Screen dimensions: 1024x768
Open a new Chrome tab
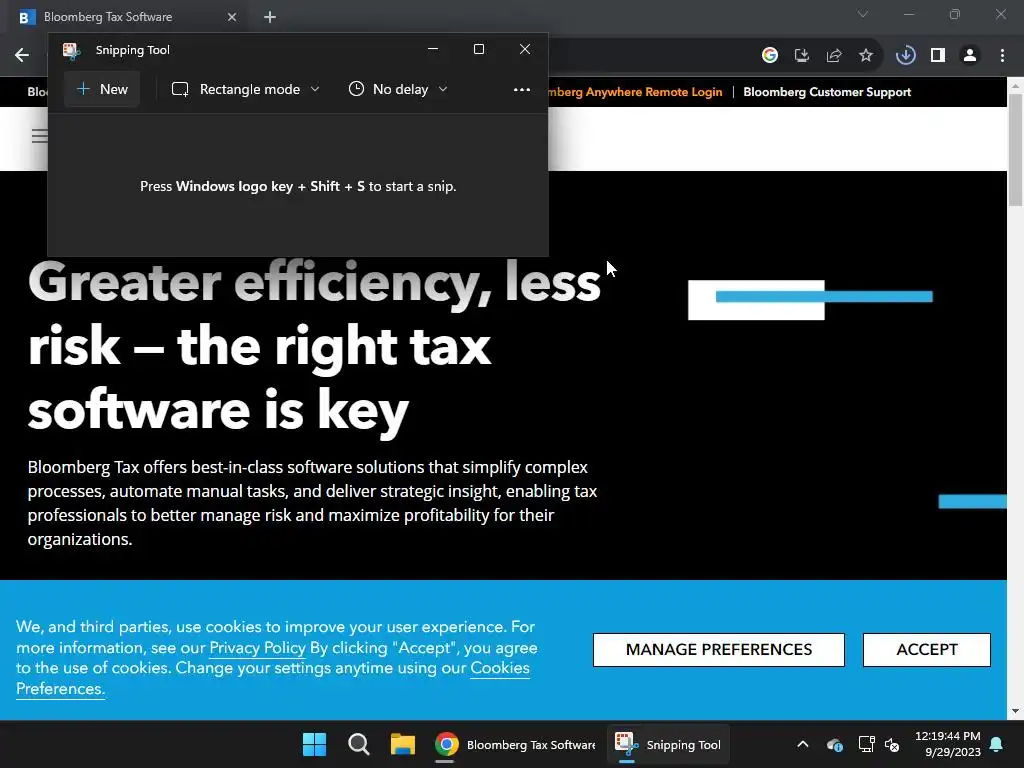pyautogui.click(x=270, y=17)
